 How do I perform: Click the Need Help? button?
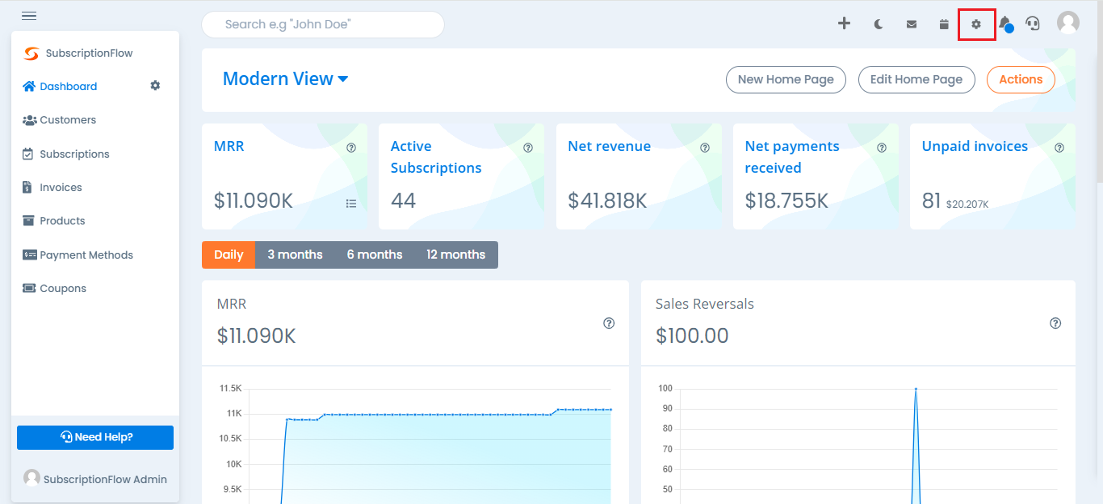[x=95, y=437]
